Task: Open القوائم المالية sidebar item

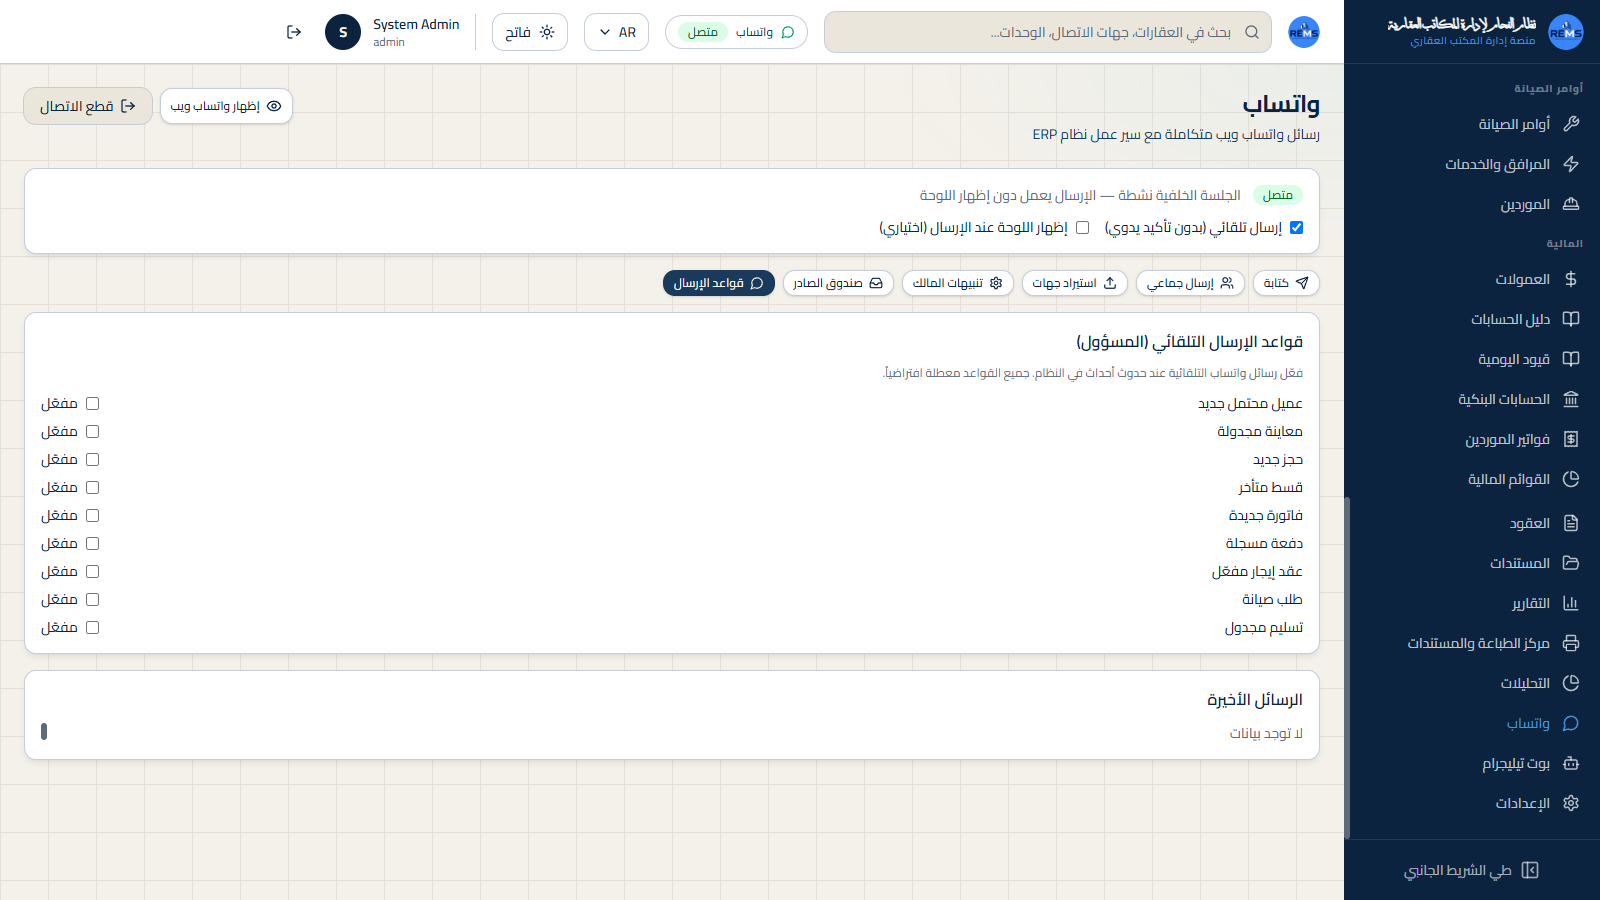Action: coord(1472,479)
